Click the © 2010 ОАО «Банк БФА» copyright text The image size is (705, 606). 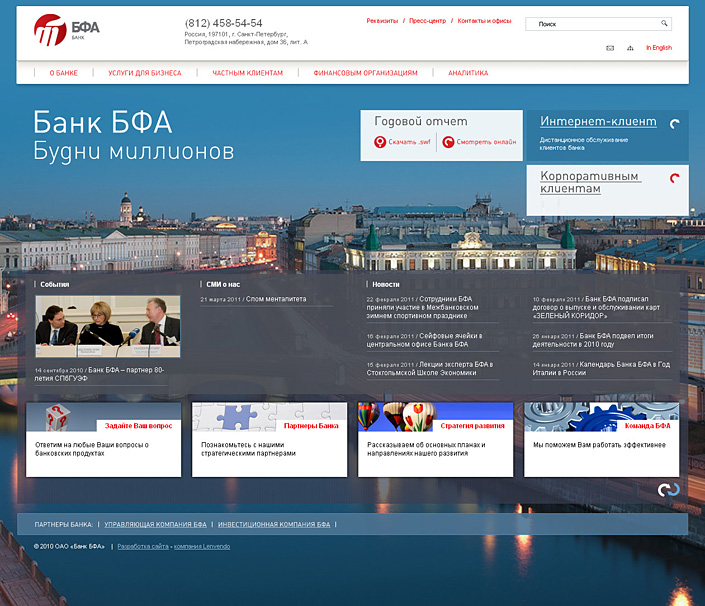pos(69,547)
